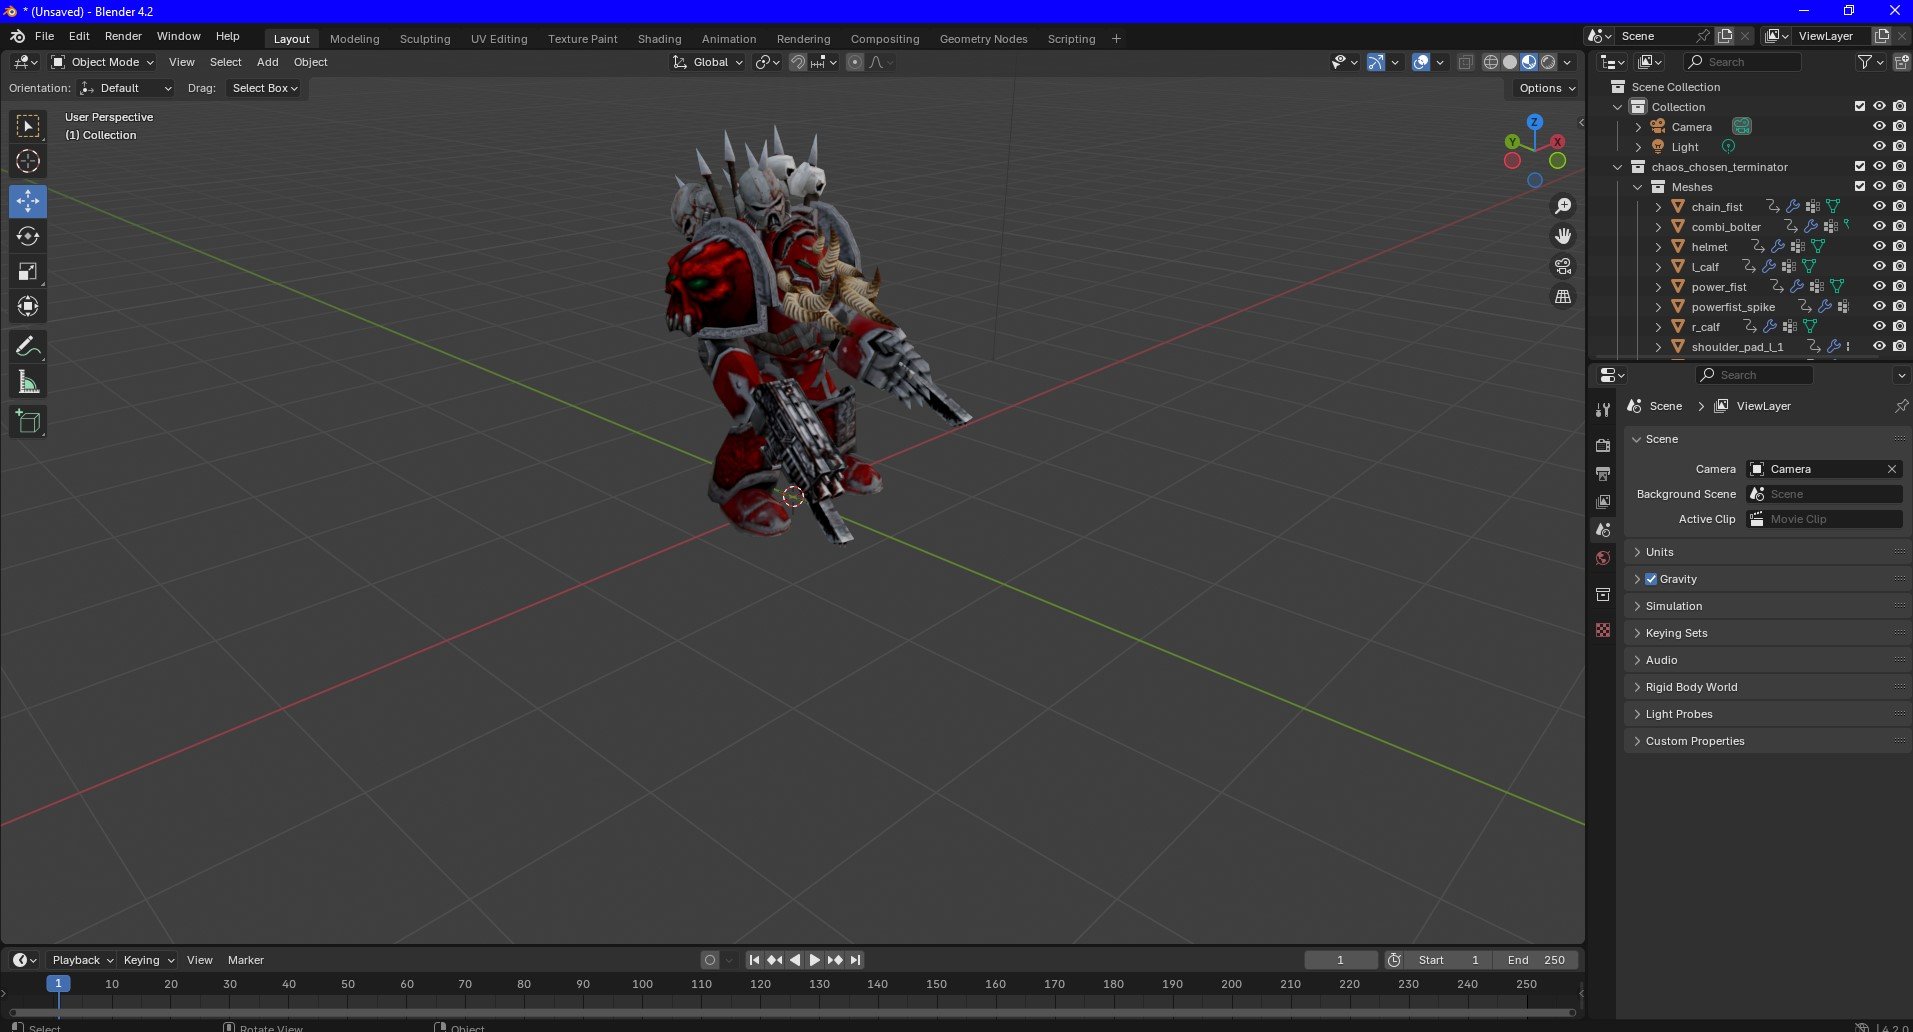Expand the Units panel
This screenshot has height=1032, width=1913.
pos(1767,552)
